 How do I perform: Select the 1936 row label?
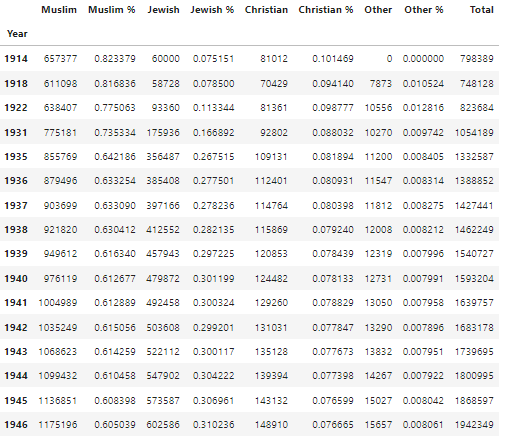pos(16,181)
